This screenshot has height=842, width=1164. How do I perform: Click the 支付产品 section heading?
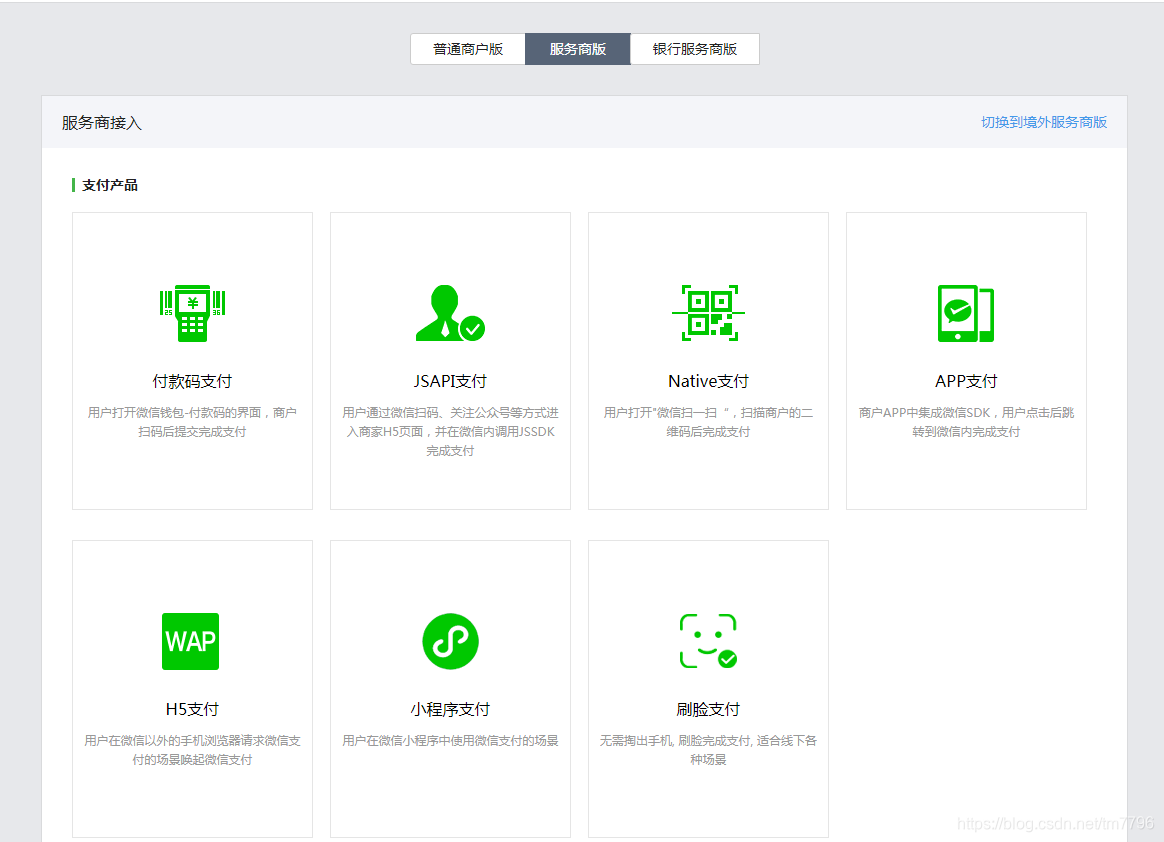tap(109, 185)
